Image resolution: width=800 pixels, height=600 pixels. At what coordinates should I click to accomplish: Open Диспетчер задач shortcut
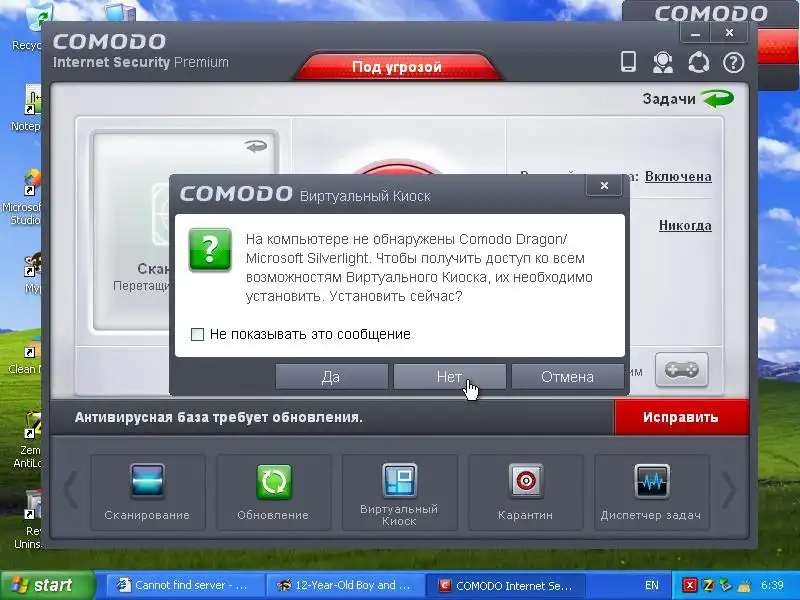coord(652,493)
